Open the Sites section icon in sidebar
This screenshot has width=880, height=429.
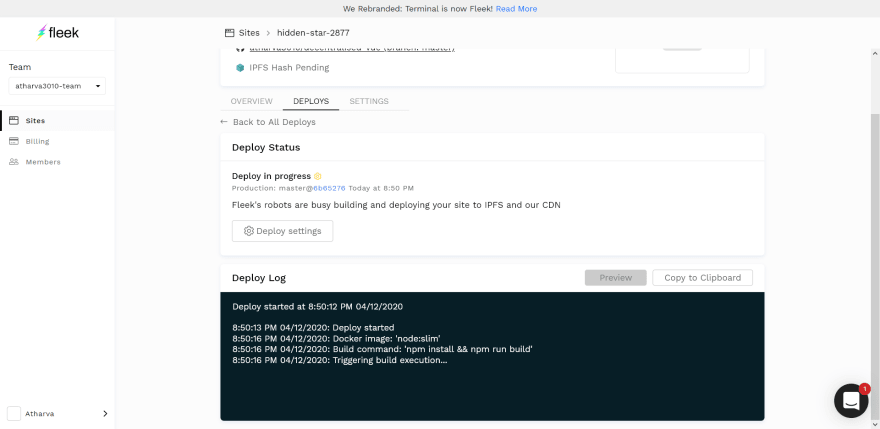tap(14, 121)
